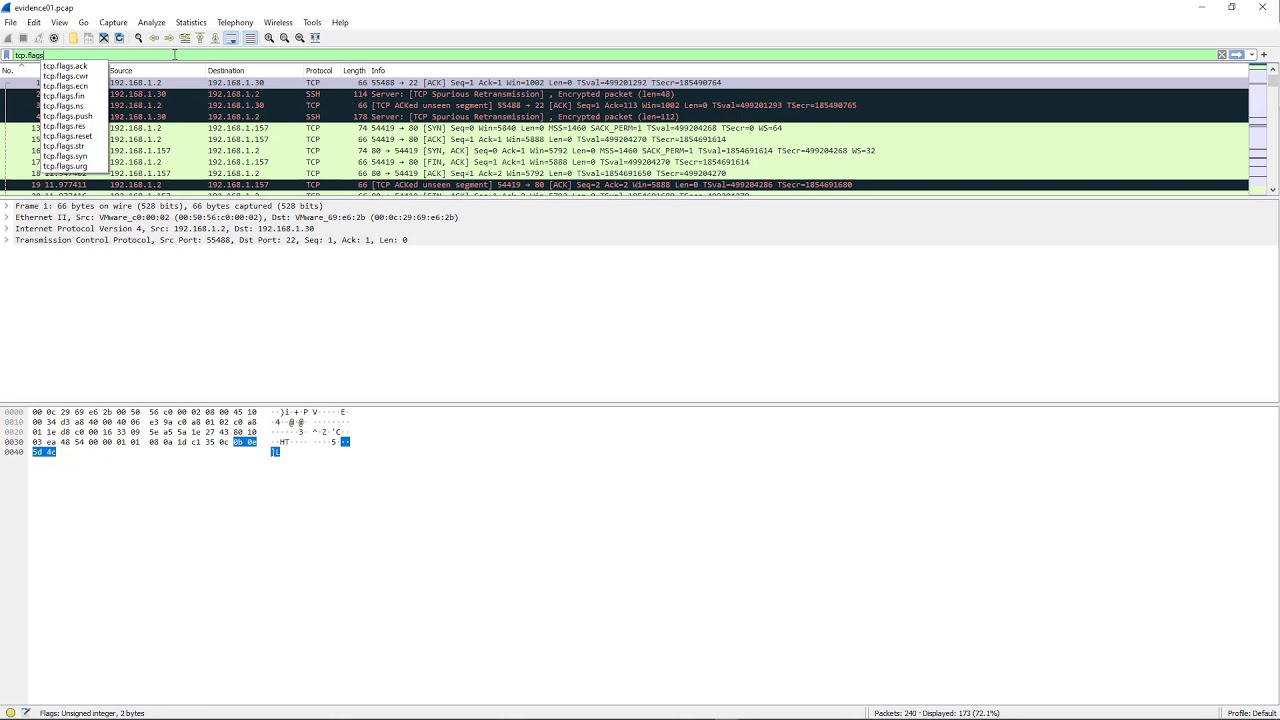Screen dimensions: 1280x720
Task: Apply the display filter arrow button
Action: (x=1236, y=55)
